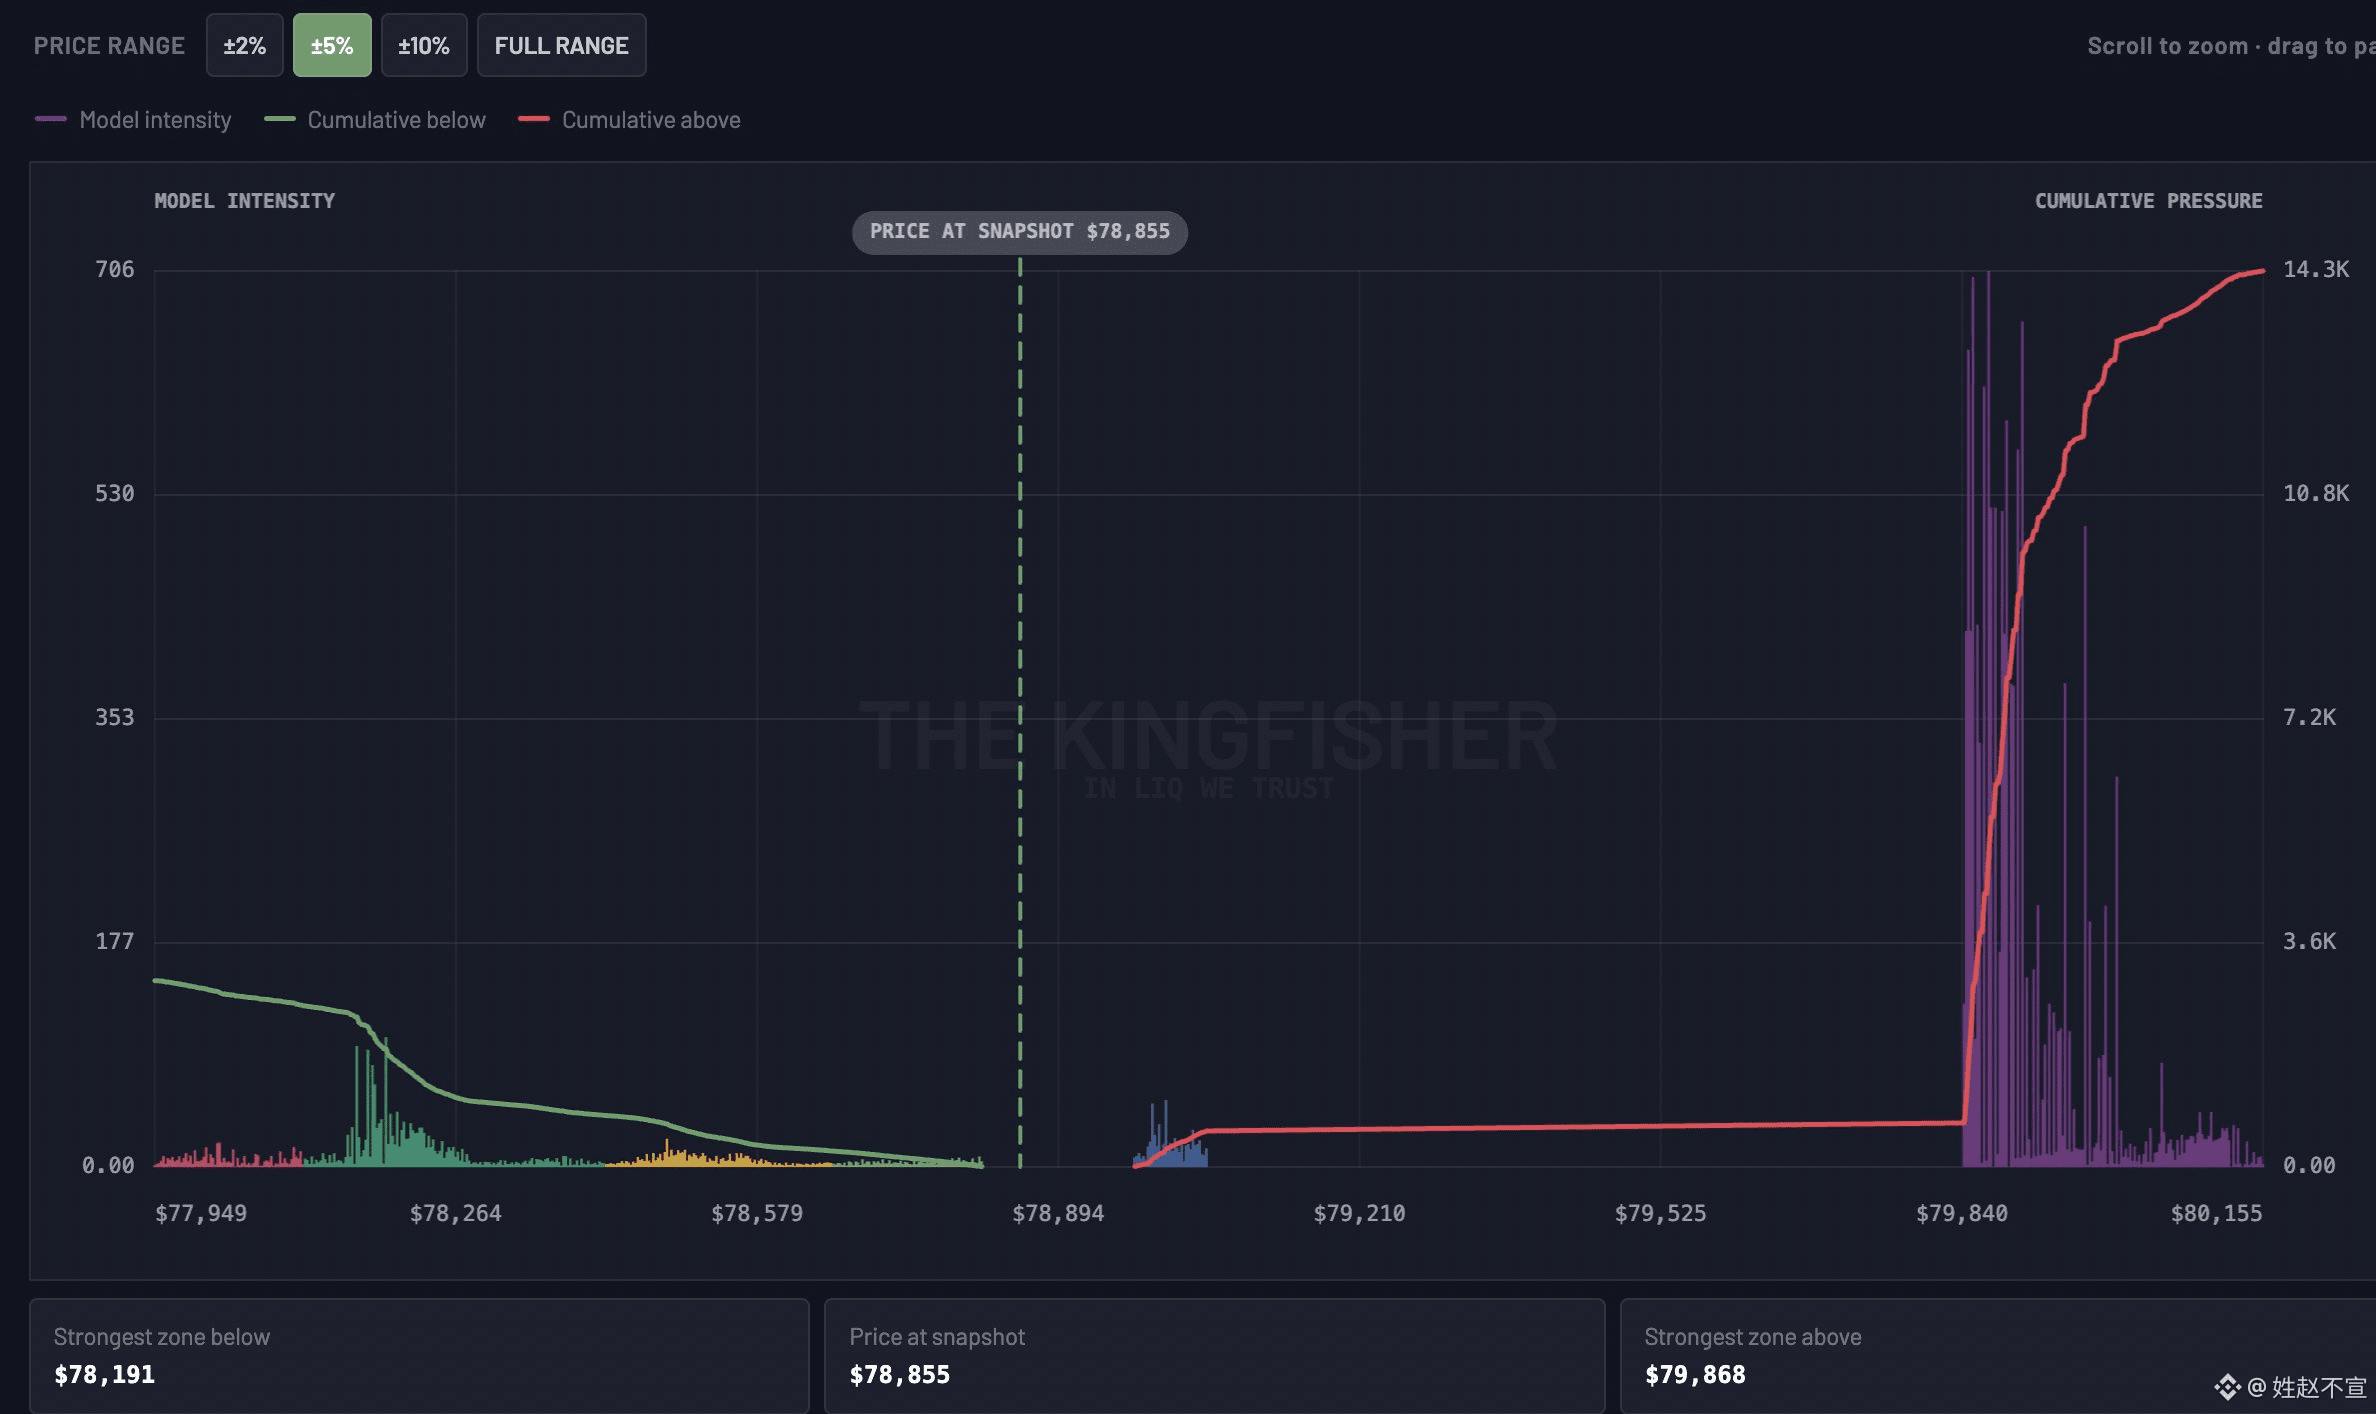Click the 177 left axis value
This screenshot has height=1414, width=2376.
[114, 941]
